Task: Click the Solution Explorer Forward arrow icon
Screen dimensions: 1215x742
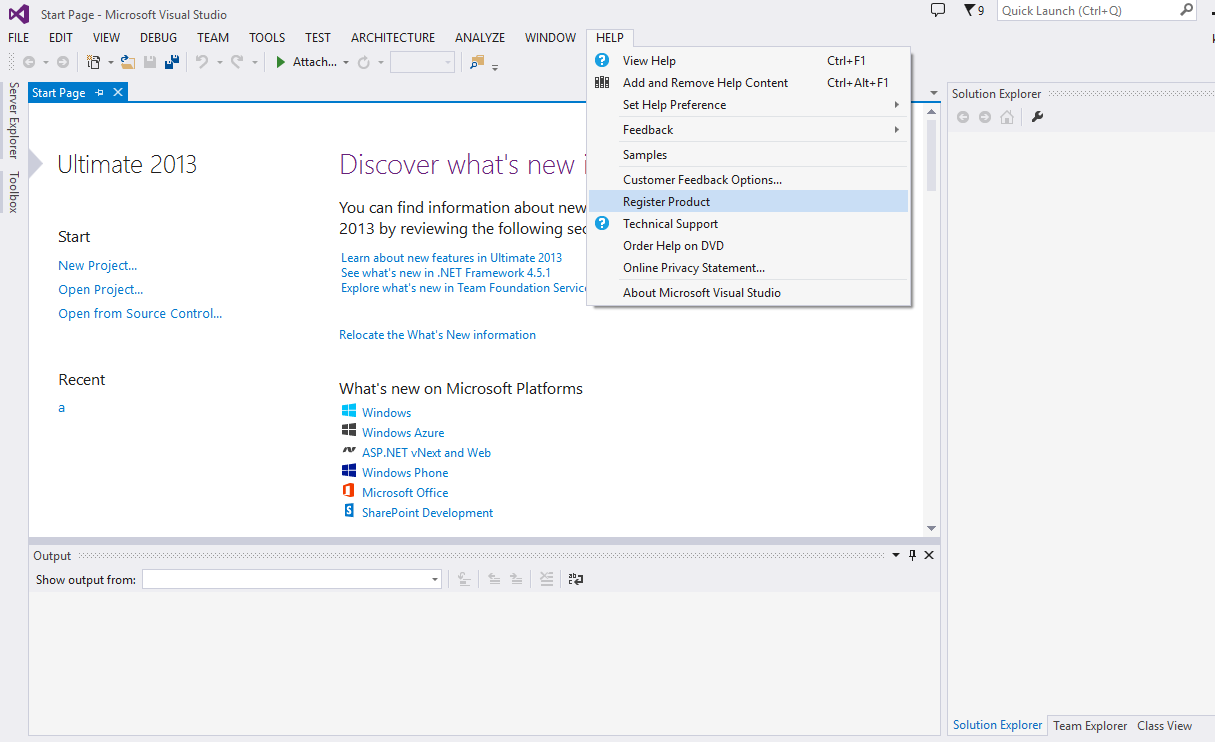Action: 985,117
